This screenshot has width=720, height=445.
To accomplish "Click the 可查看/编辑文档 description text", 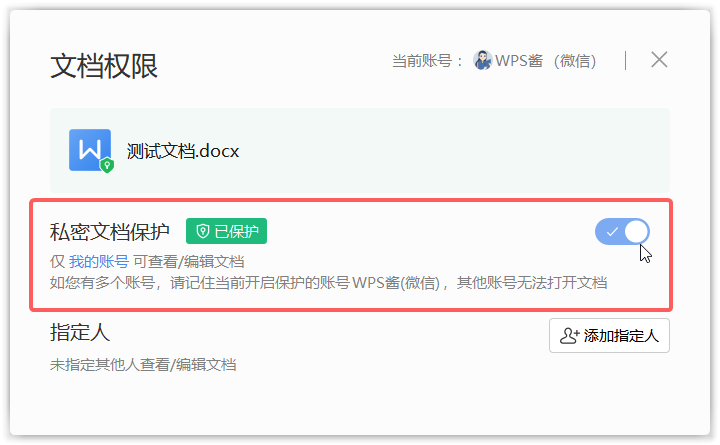I will tap(189, 262).
